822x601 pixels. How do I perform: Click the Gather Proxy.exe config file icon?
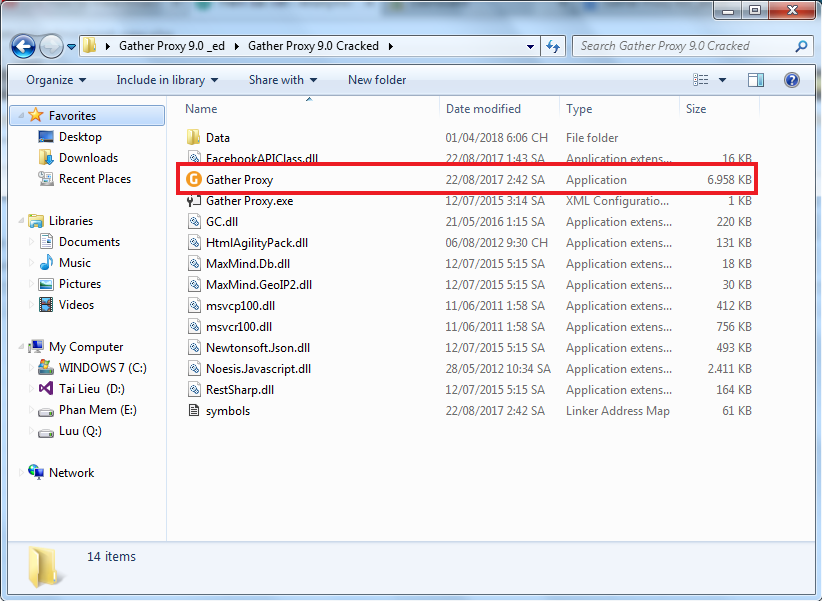click(194, 200)
